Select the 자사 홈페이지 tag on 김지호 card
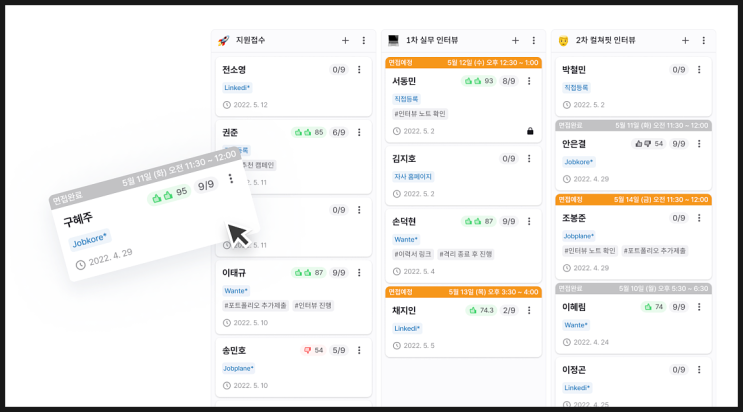 pyautogui.click(x=413, y=177)
